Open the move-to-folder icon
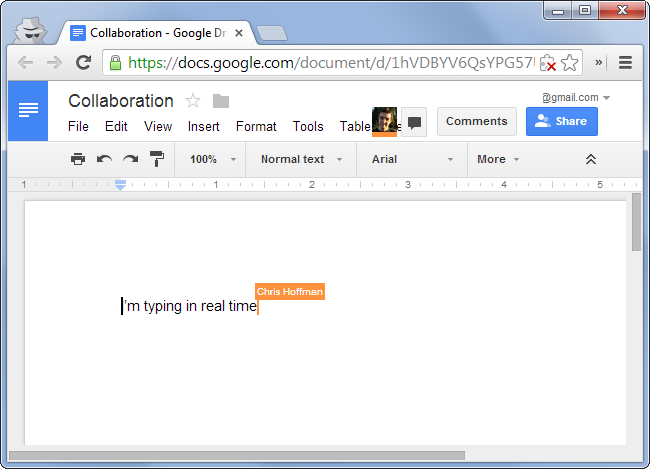This screenshot has width=650, height=469. [x=221, y=101]
